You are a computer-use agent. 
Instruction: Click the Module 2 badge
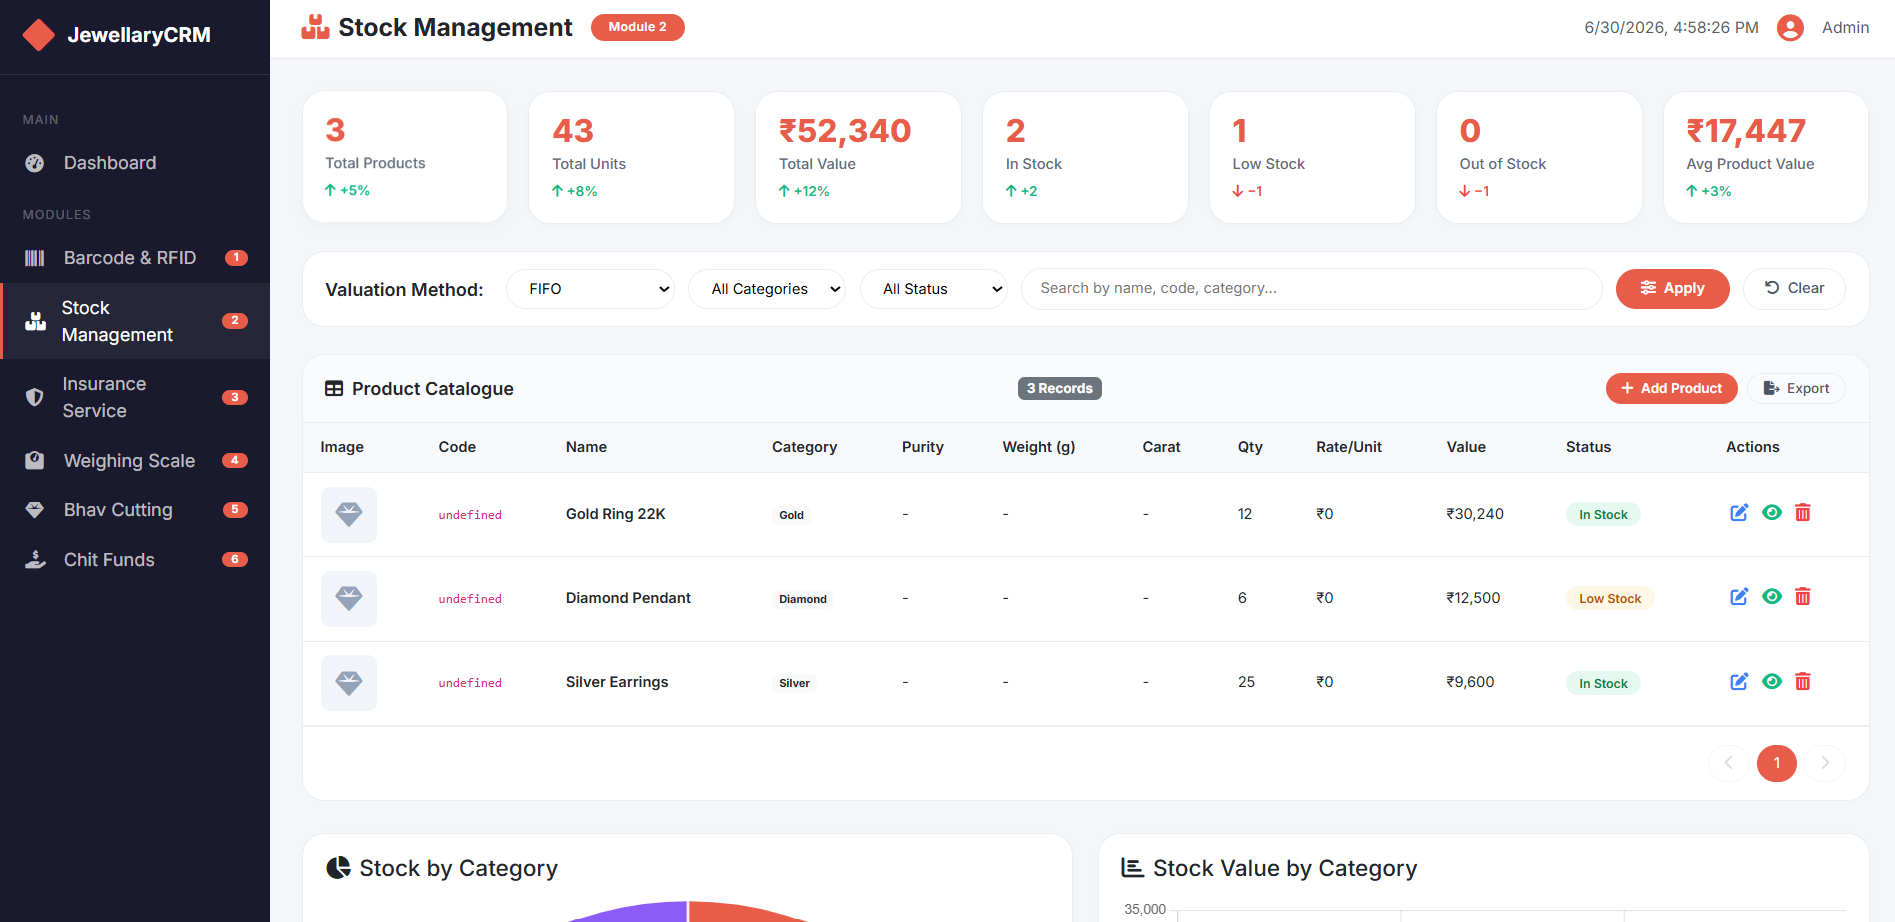coord(638,27)
